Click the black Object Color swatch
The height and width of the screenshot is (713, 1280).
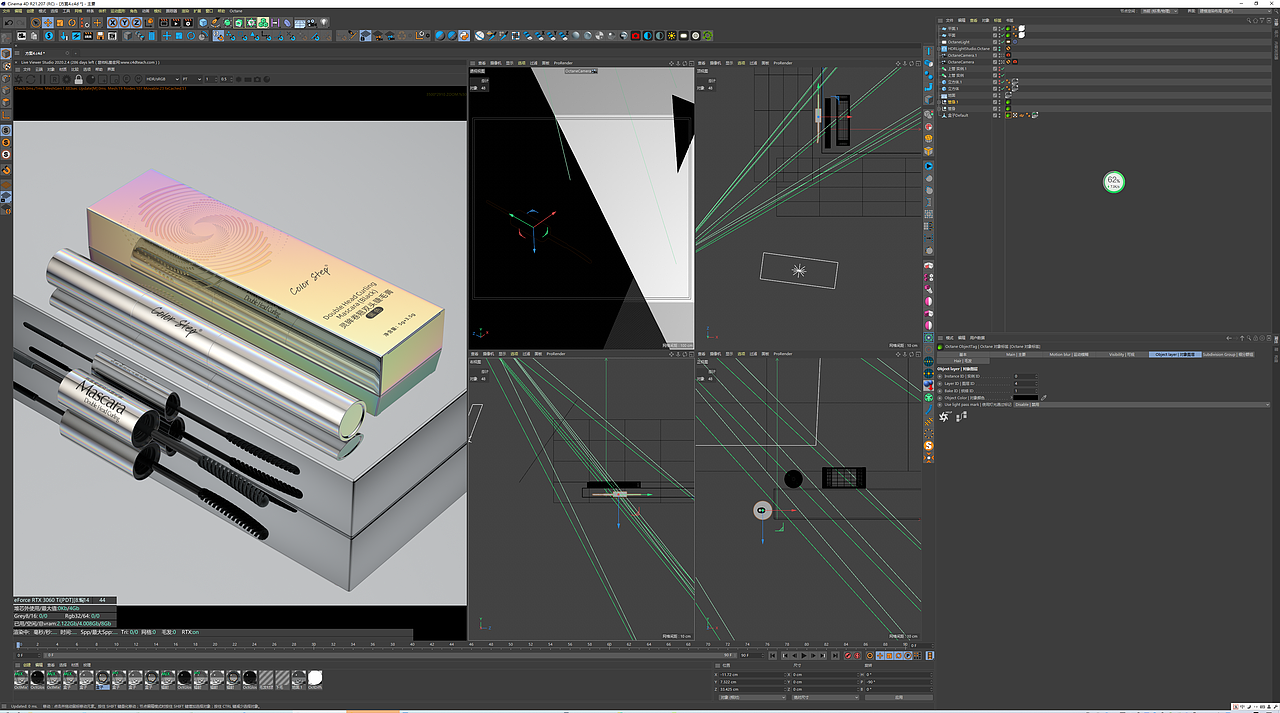pos(1026,398)
